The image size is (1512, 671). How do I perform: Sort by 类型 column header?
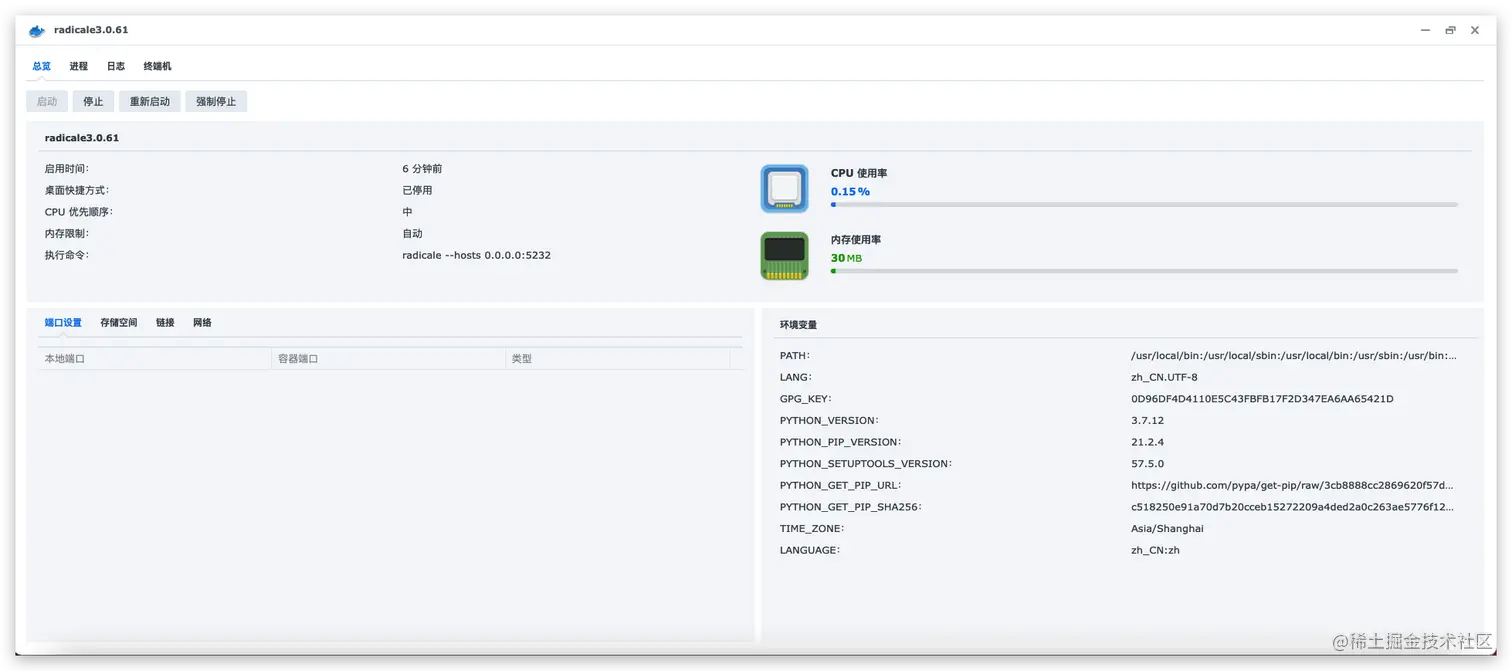pos(618,358)
